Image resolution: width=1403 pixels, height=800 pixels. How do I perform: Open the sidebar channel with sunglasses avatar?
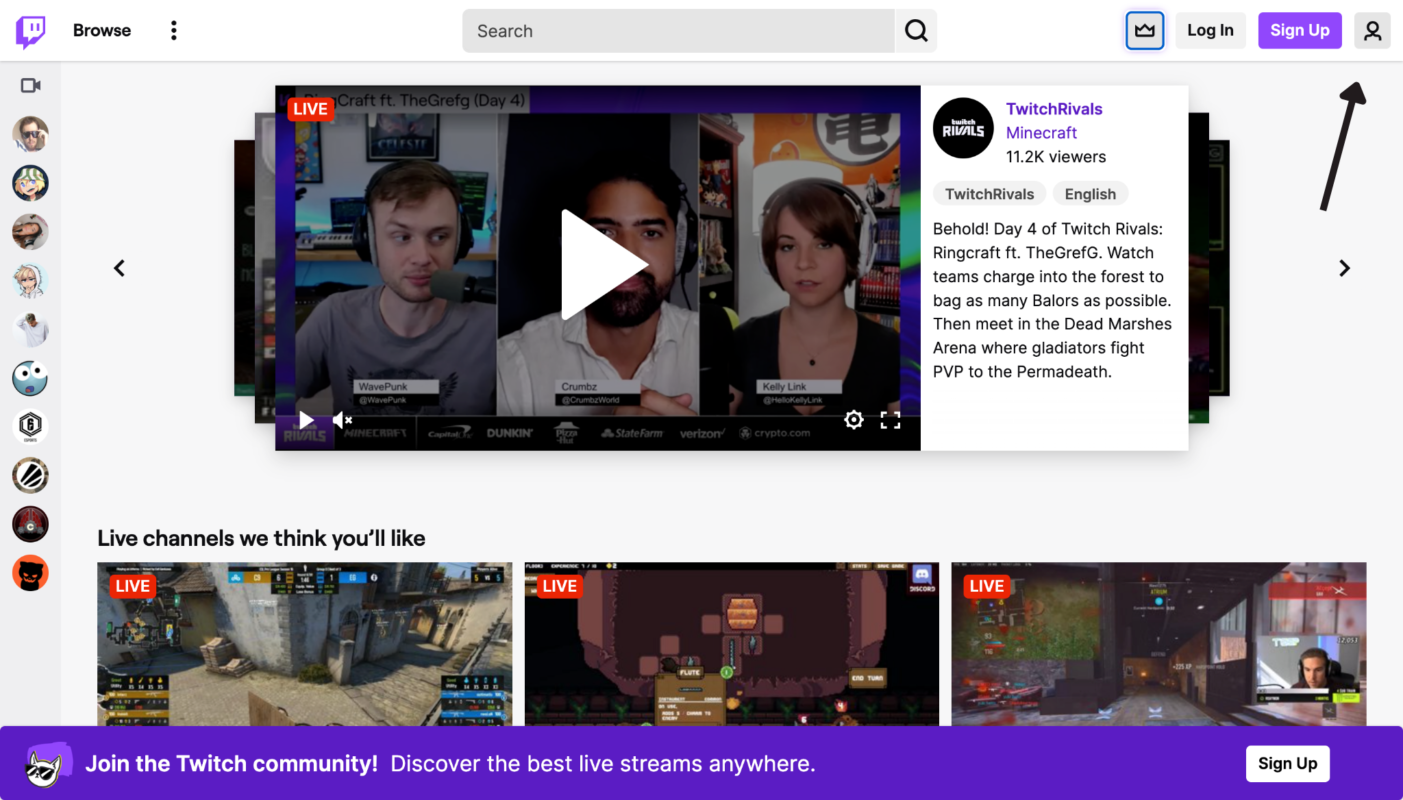tap(30, 134)
